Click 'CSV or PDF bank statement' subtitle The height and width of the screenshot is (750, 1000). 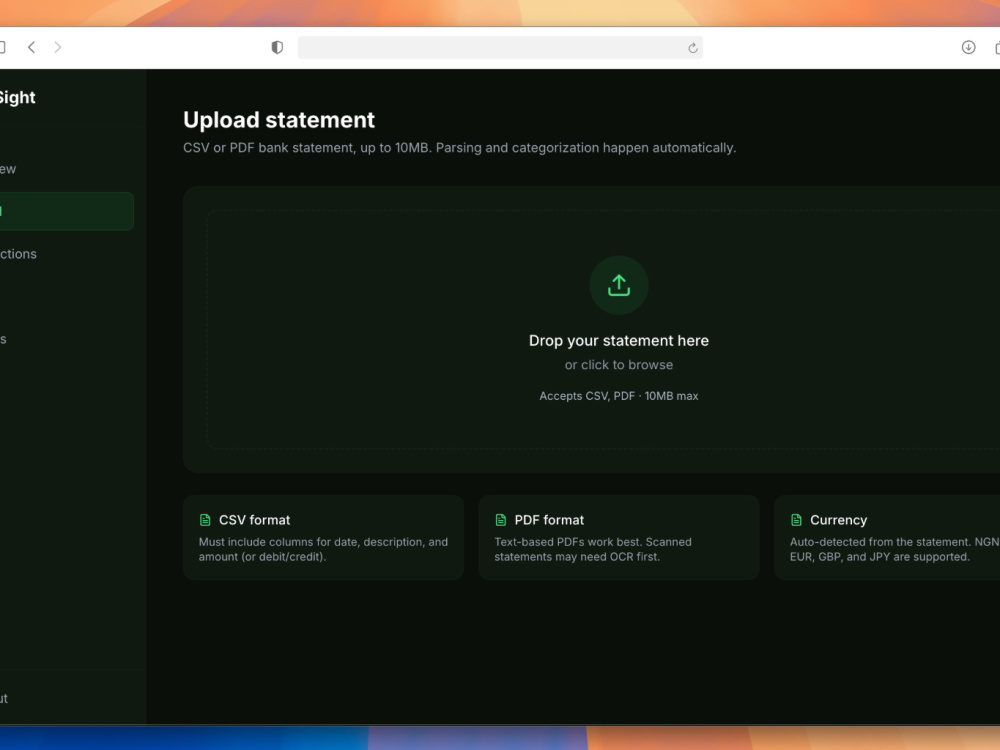pos(459,148)
